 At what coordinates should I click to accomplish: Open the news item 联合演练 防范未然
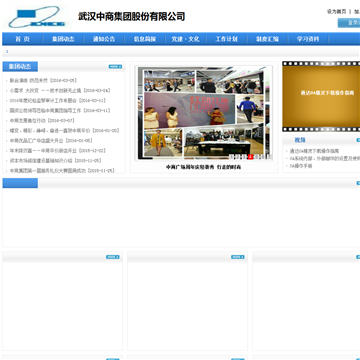pyautogui.click(x=43, y=81)
